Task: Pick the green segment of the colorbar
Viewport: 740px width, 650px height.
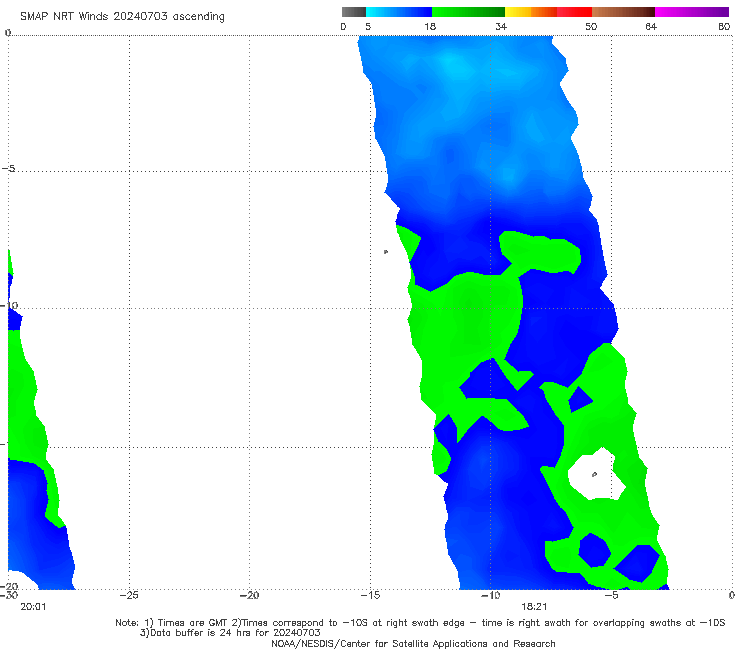Action: [469, 12]
